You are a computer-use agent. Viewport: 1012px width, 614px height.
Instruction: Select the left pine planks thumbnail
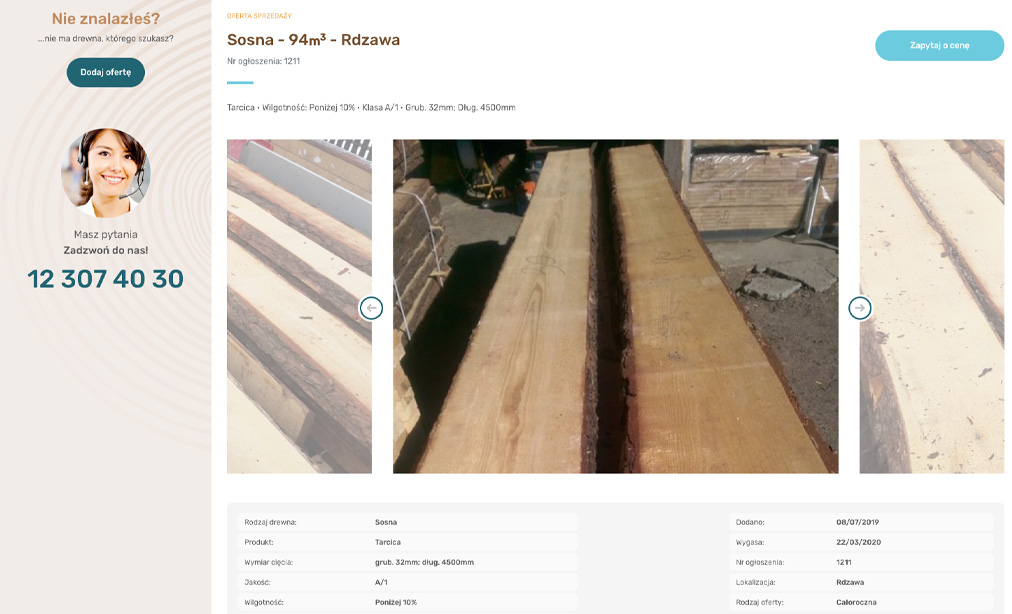[x=299, y=306]
